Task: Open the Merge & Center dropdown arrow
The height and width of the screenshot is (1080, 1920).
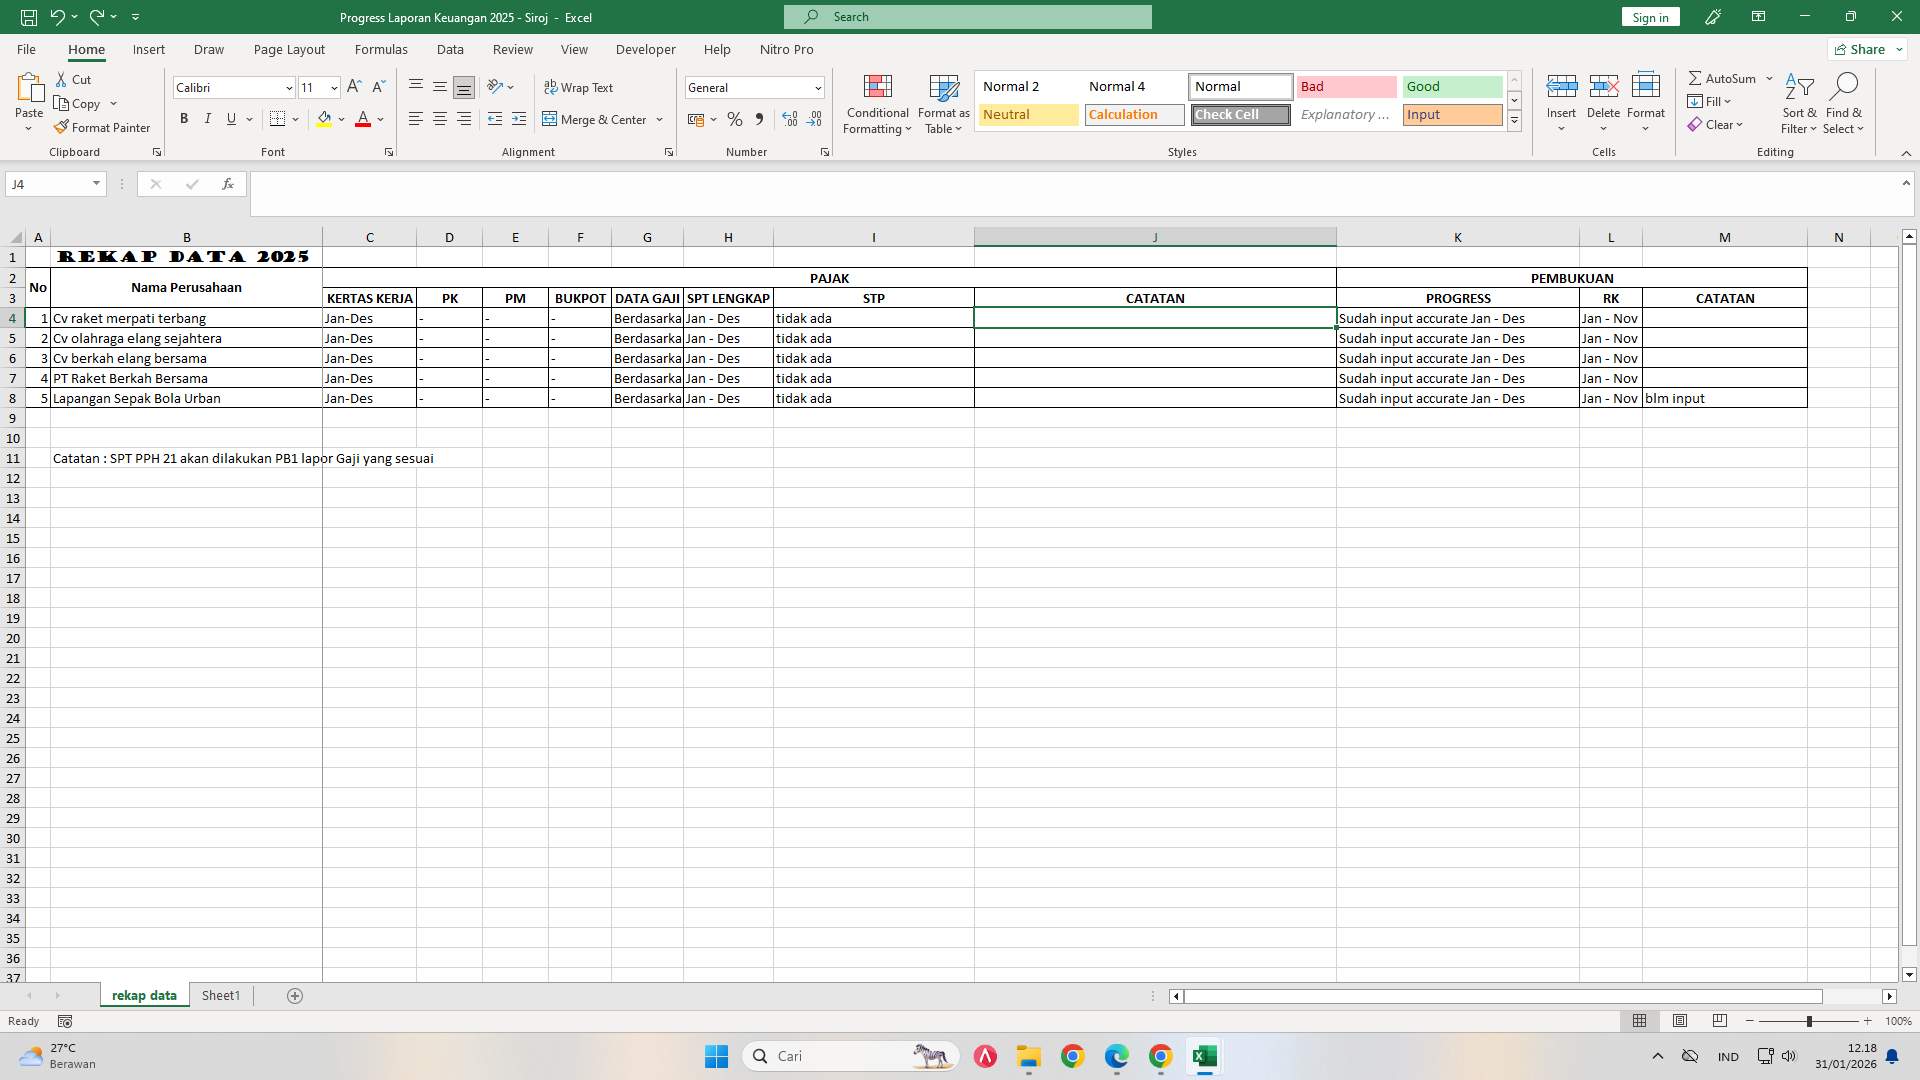Action: [x=660, y=119]
